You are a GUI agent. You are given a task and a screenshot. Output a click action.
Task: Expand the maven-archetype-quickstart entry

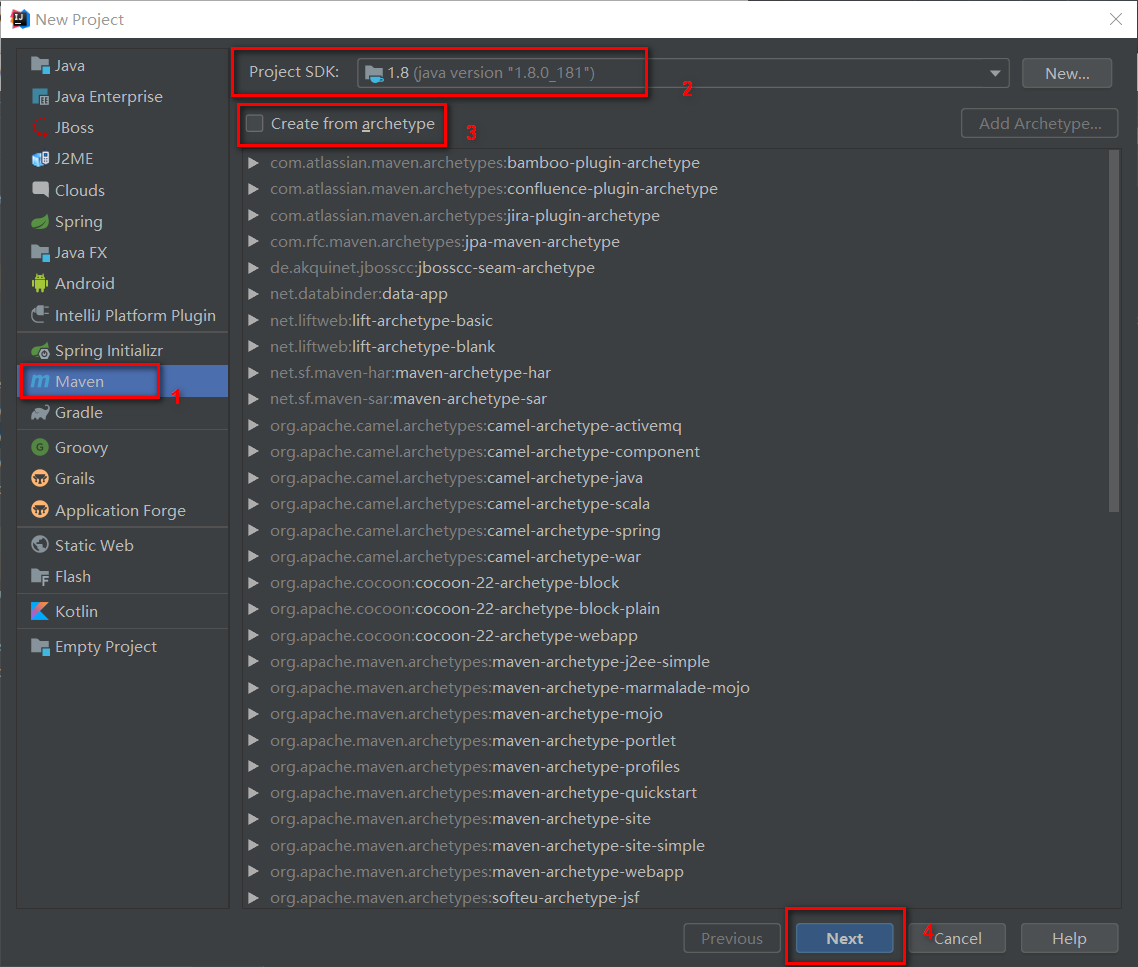(254, 793)
